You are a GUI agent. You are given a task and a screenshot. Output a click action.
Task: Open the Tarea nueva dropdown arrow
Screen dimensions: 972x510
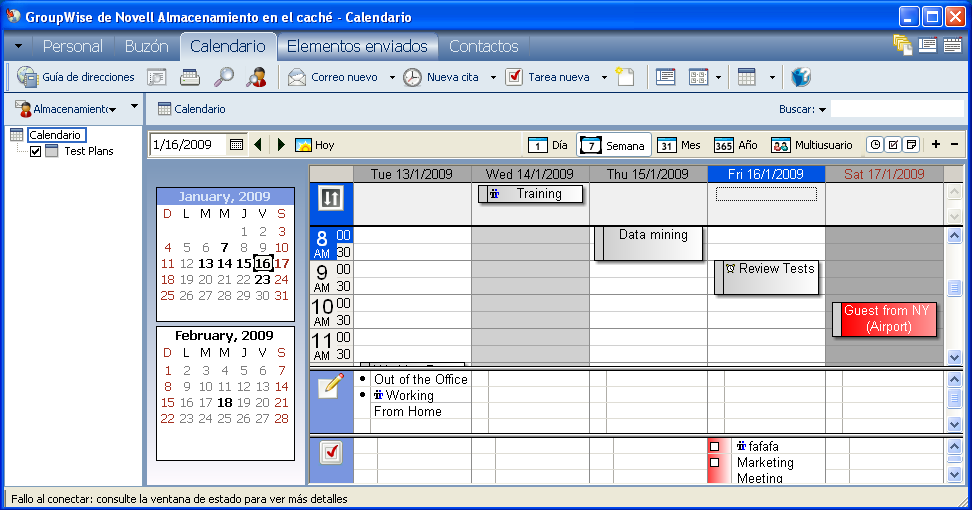click(x=604, y=77)
